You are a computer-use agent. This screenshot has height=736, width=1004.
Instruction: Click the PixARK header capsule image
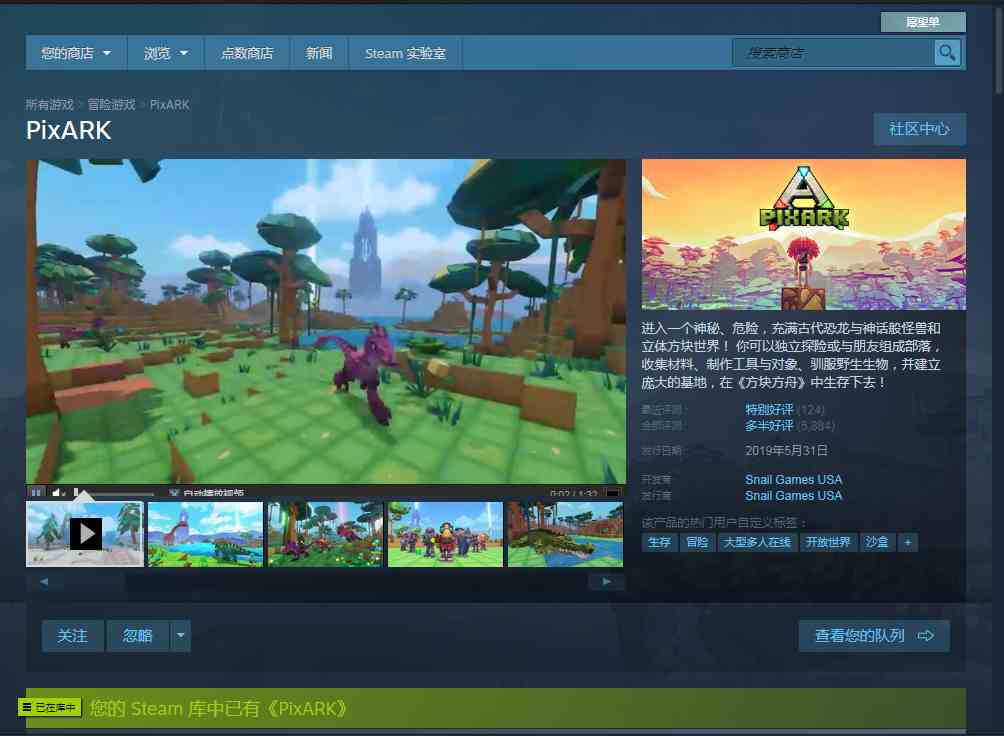(804, 234)
